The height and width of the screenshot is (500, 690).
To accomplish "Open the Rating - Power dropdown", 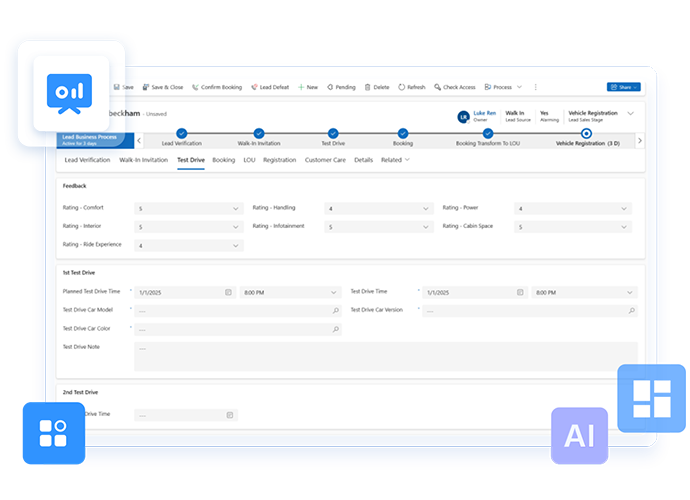I will coord(625,209).
